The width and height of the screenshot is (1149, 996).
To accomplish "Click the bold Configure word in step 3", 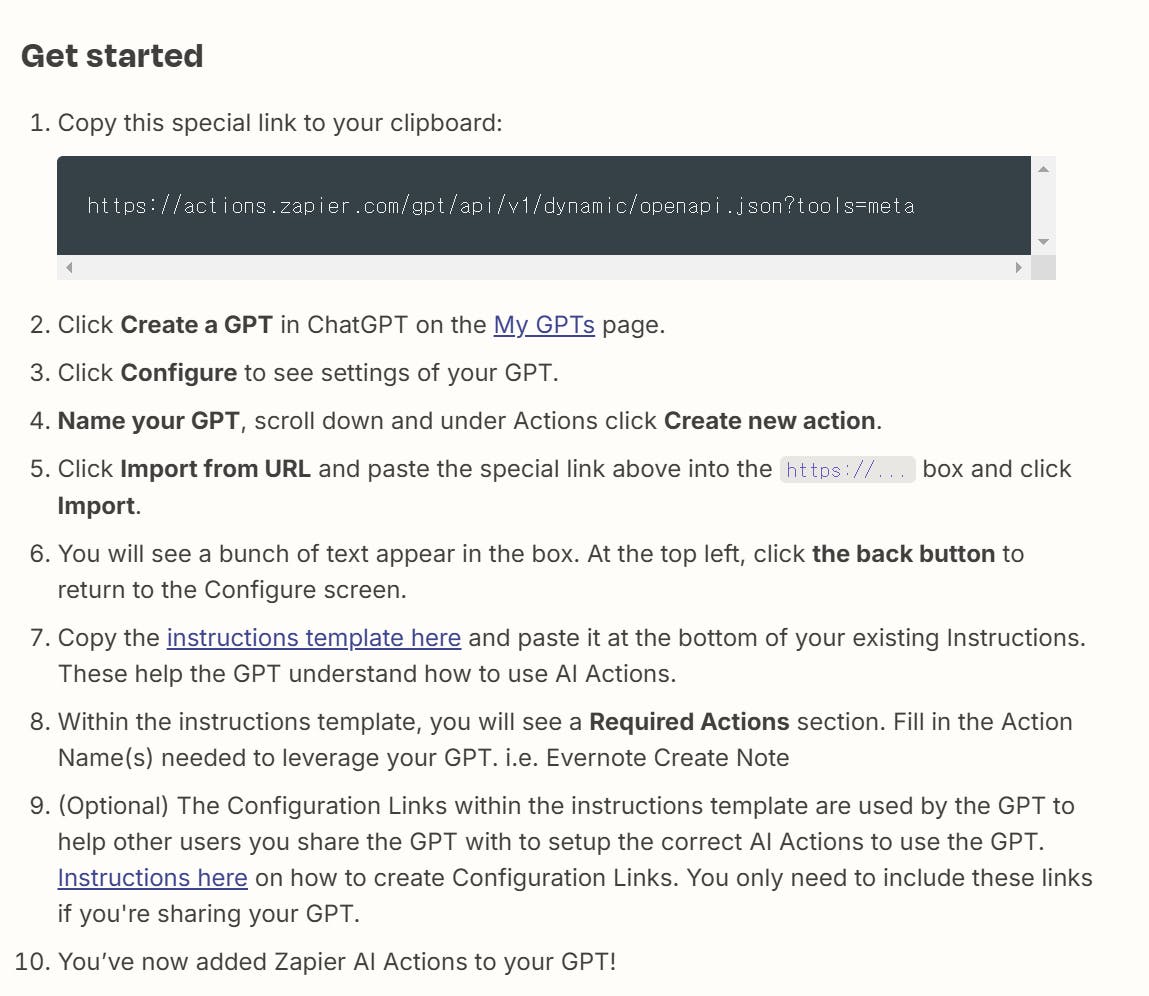I will coord(178,373).
